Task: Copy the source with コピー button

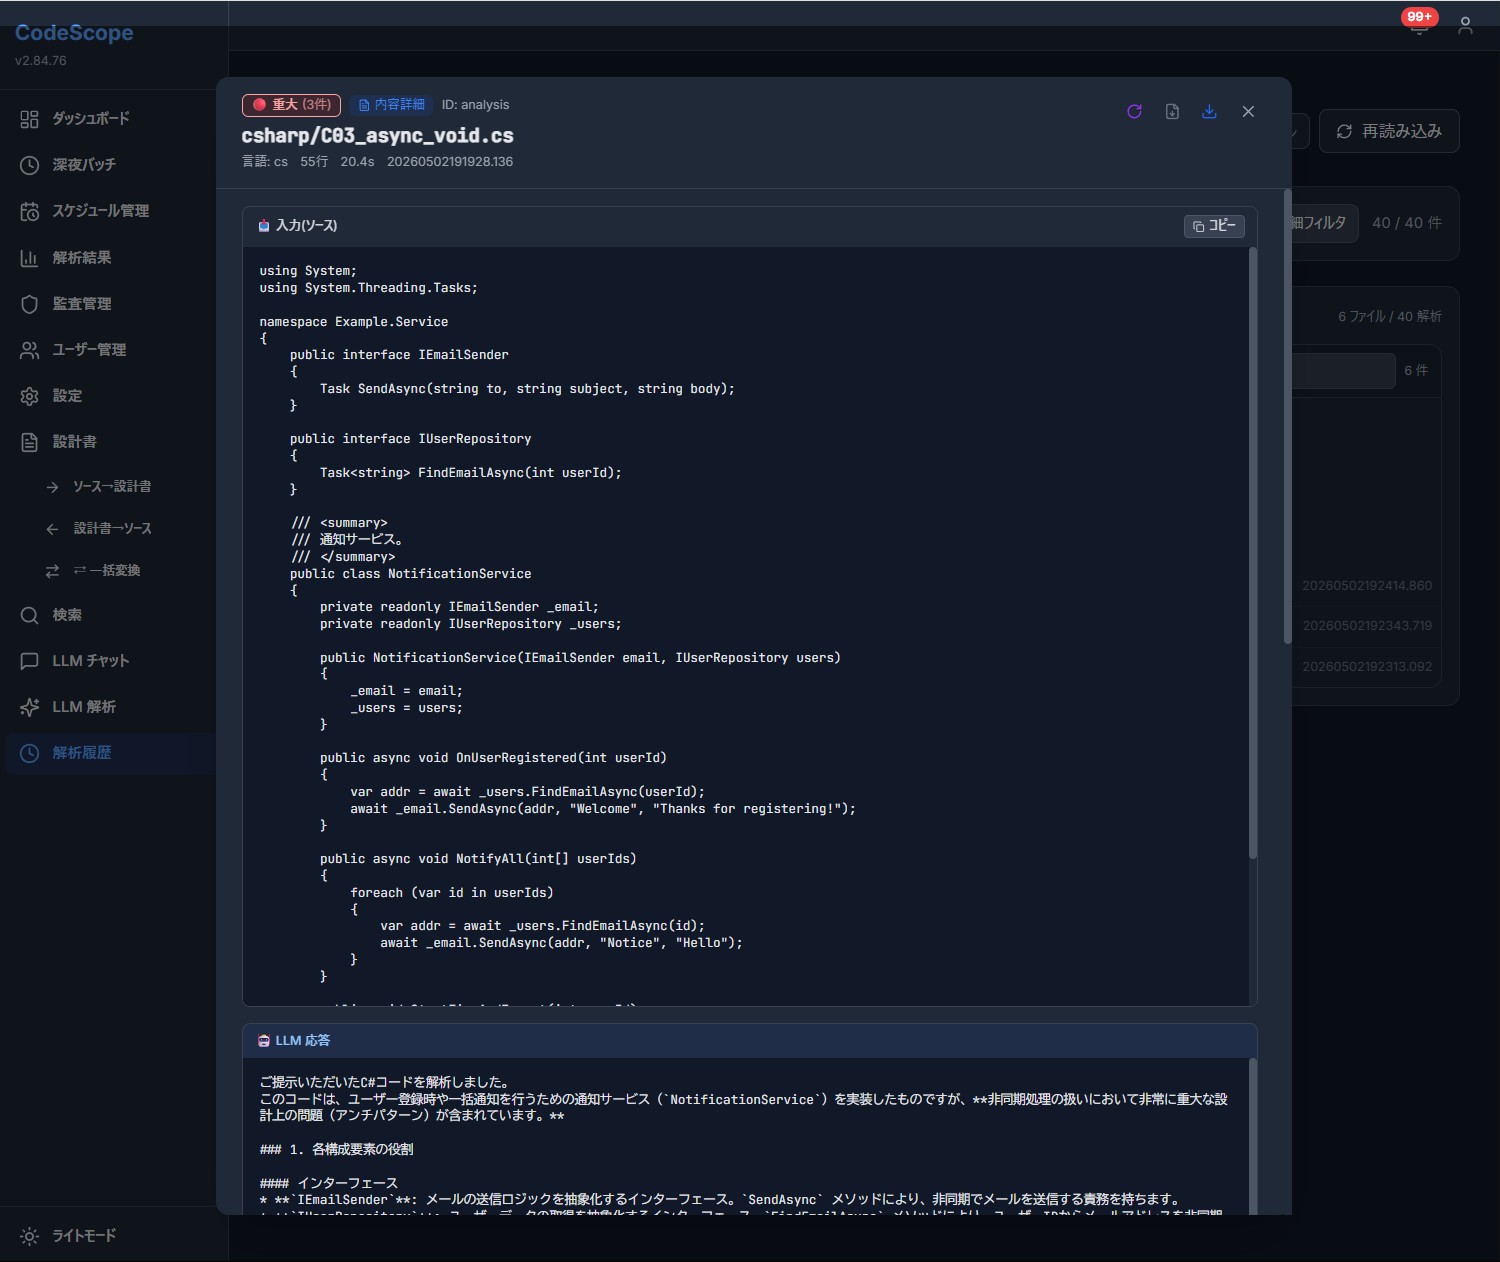Action: [x=1214, y=226]
